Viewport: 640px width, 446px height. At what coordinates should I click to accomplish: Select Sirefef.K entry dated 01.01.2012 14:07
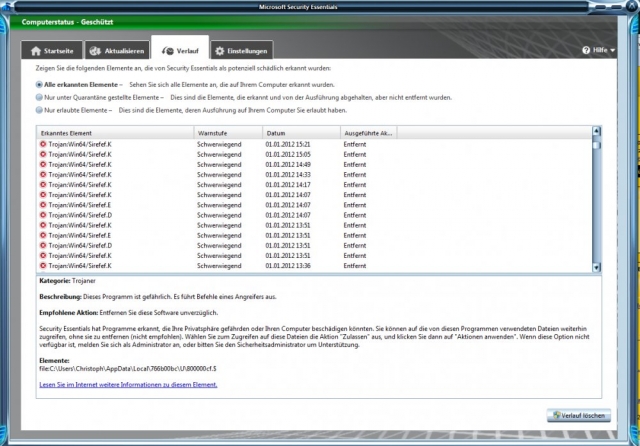click(x=314, y=195)
